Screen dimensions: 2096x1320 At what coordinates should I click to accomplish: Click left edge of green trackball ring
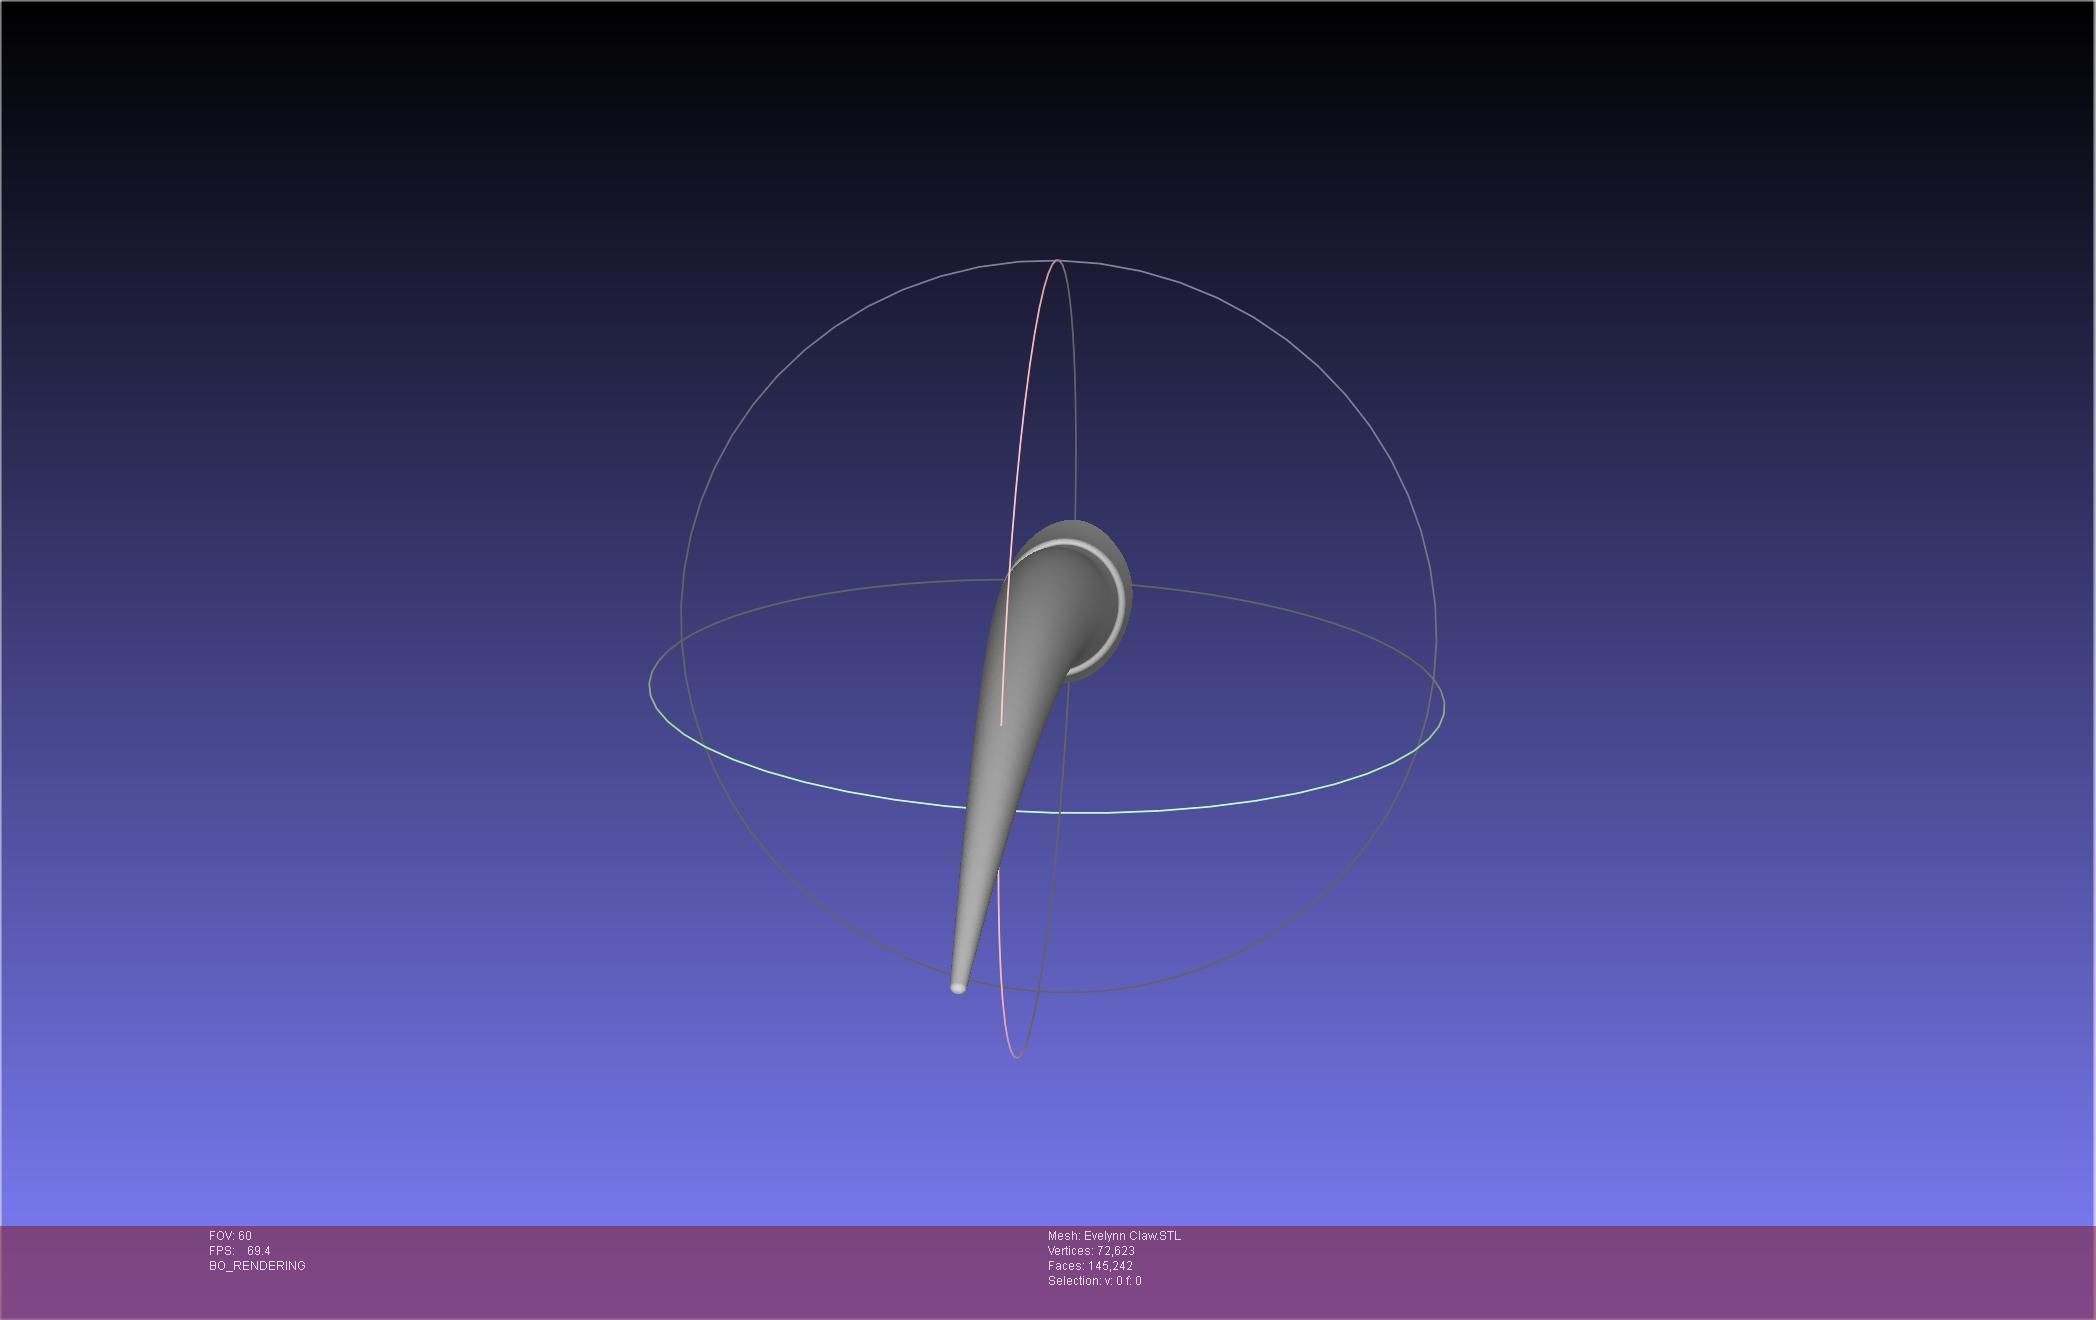[x=650, y=686]
